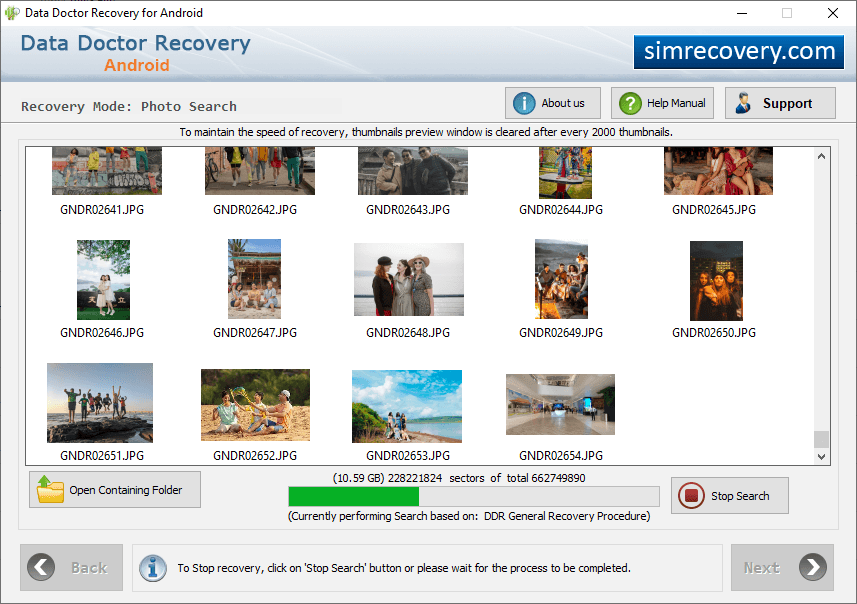Stop the ongoing photo search

730,495
